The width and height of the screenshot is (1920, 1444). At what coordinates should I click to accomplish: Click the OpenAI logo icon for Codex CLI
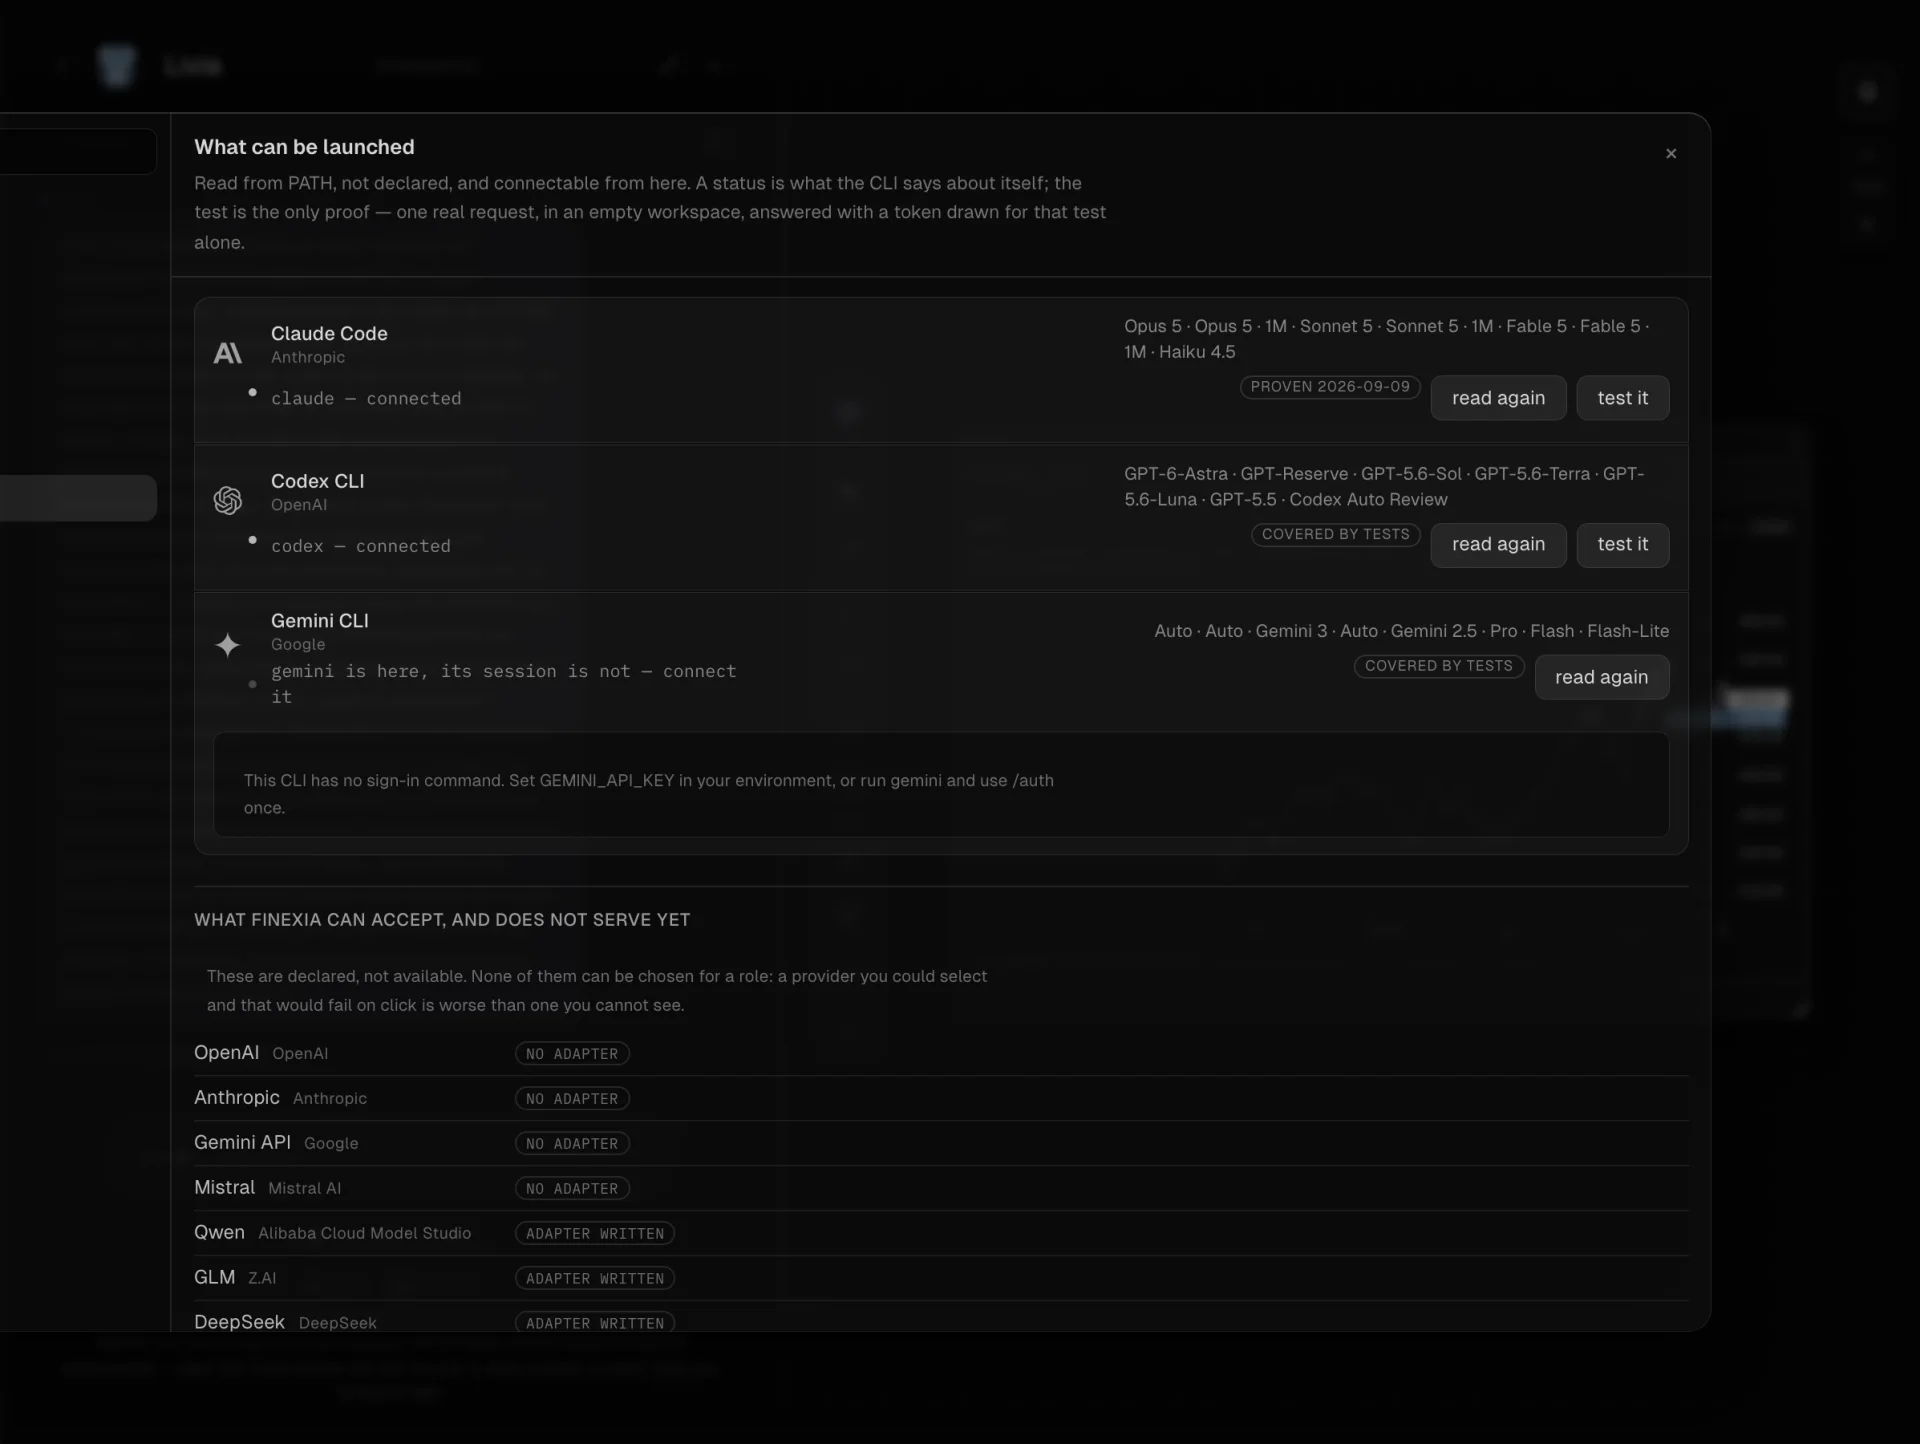[x=228, y=500]
